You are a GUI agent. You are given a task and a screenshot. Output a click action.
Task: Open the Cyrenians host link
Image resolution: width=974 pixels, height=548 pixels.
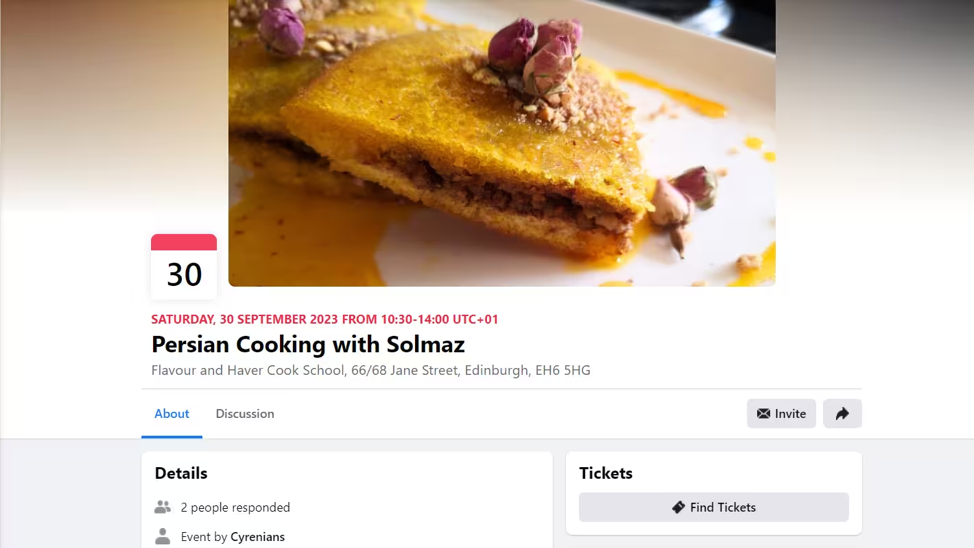[257, 537]
